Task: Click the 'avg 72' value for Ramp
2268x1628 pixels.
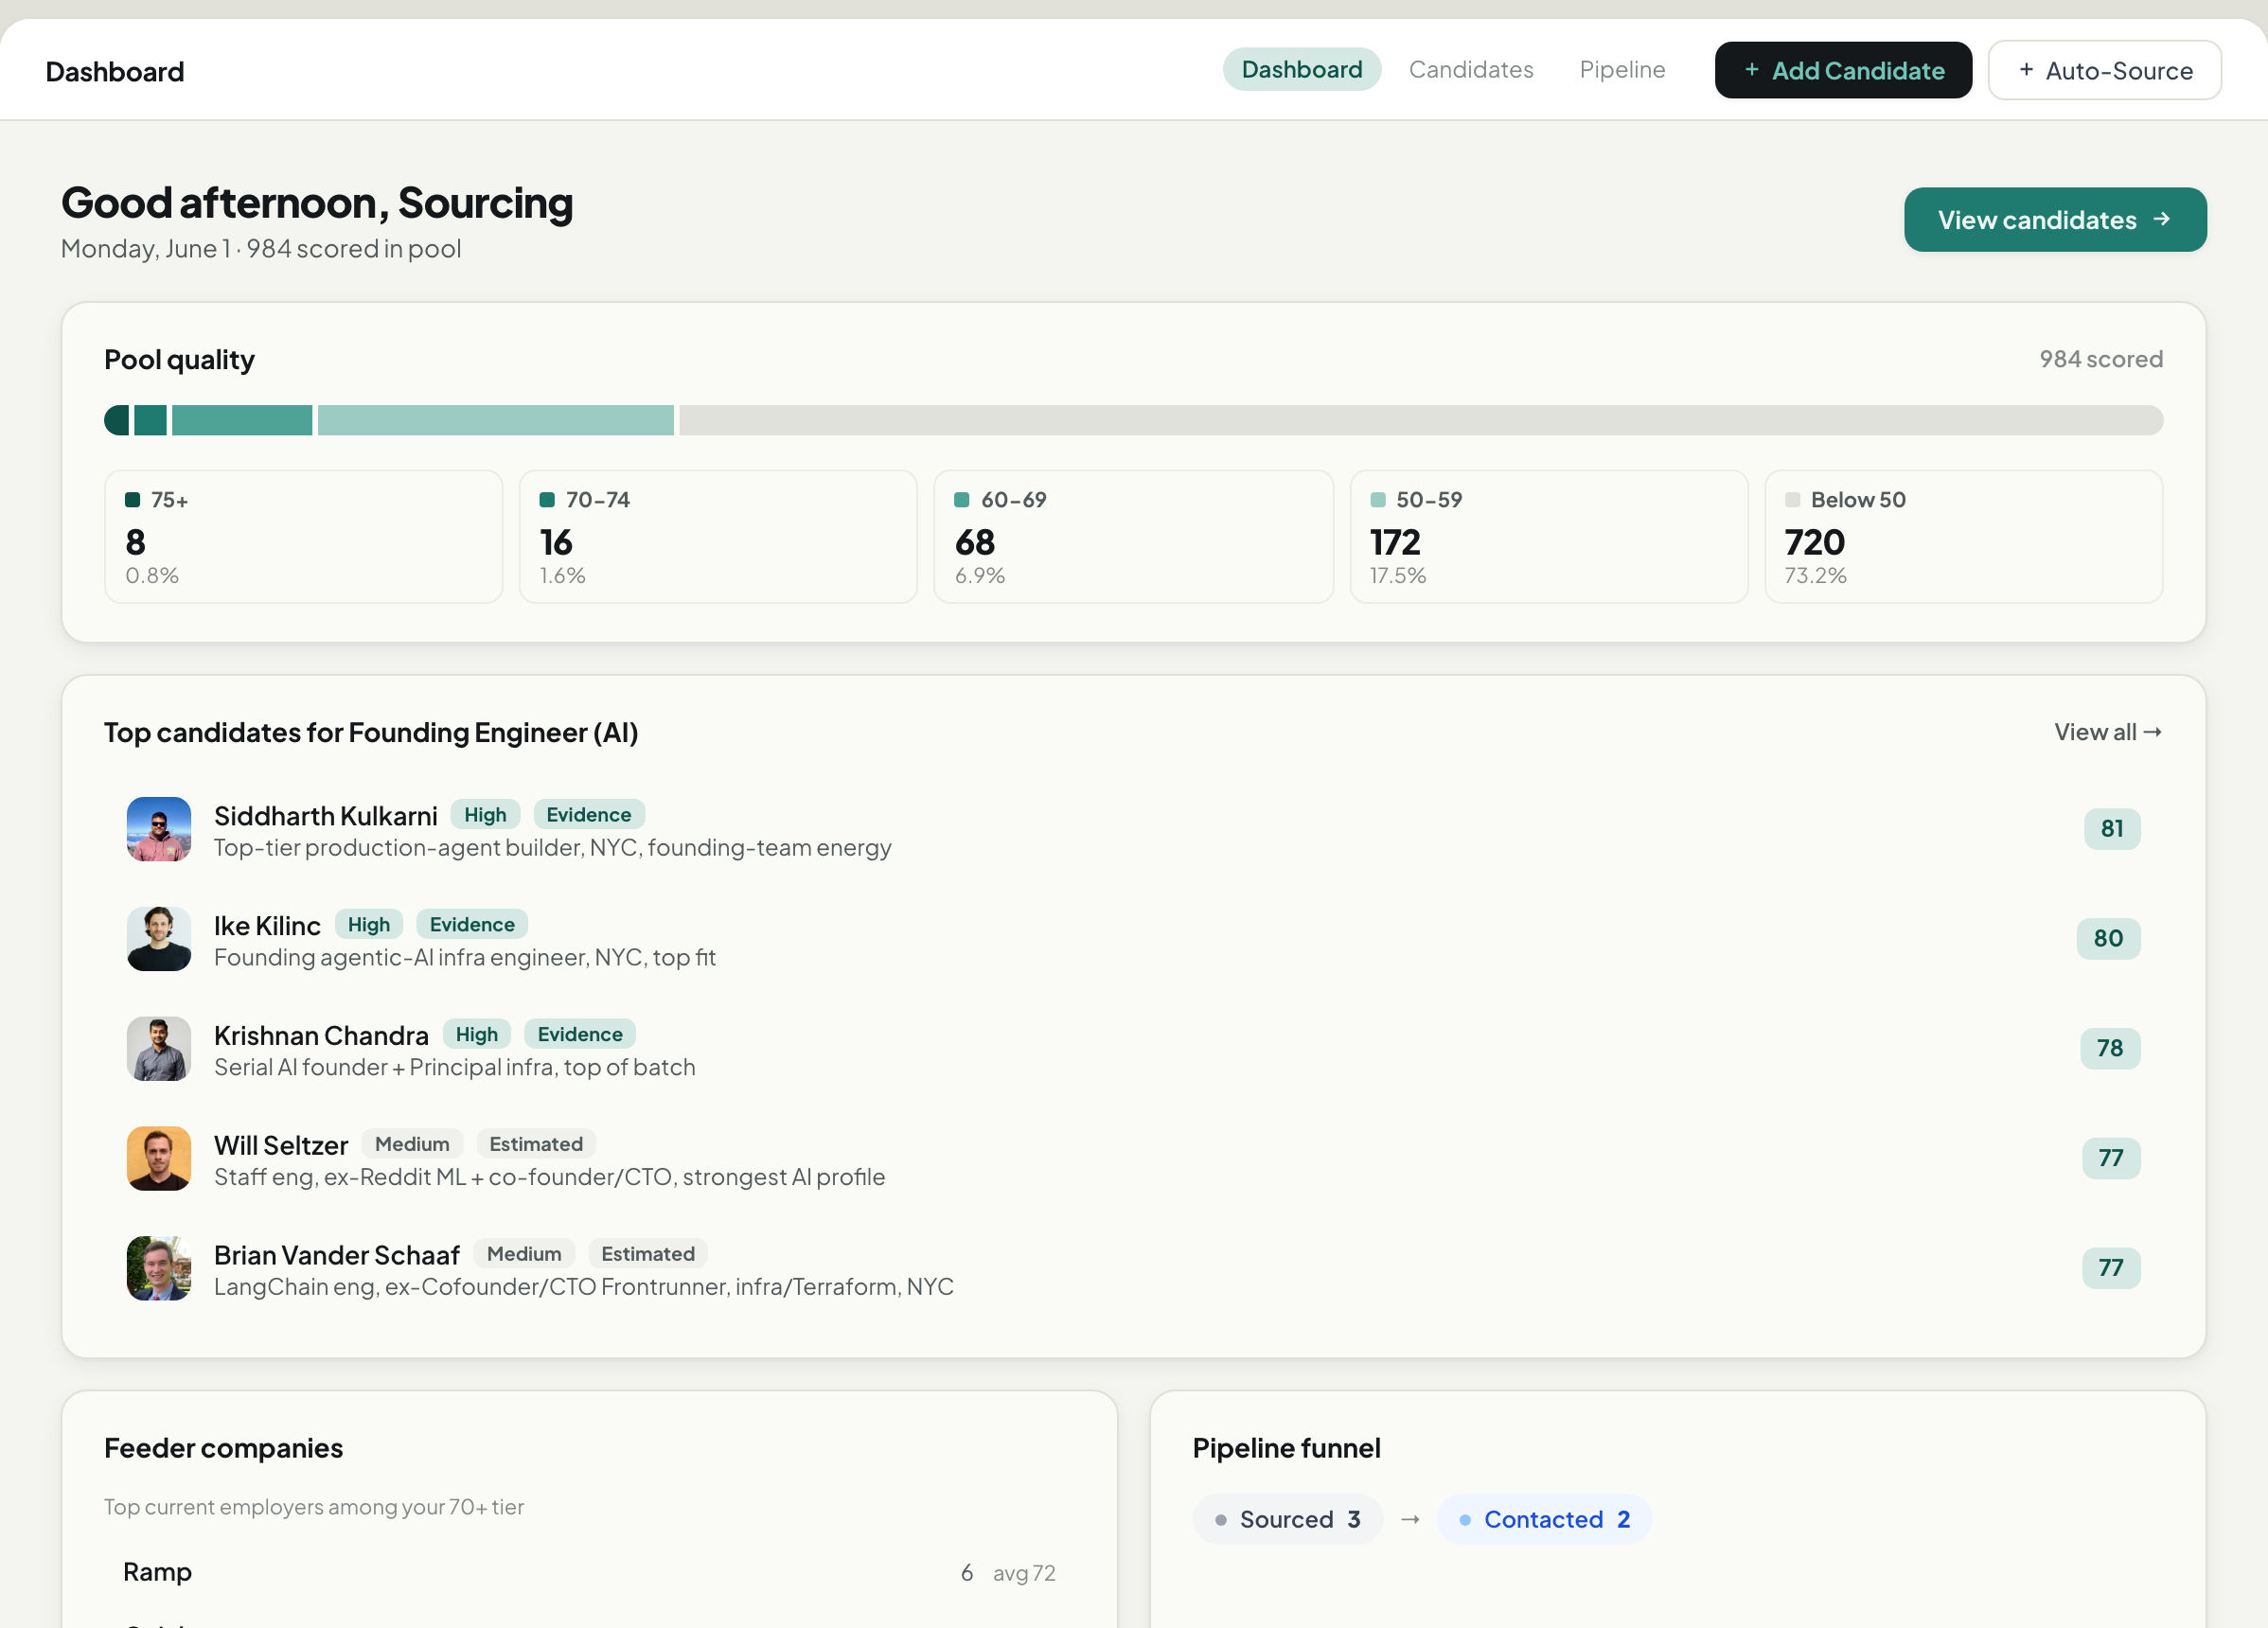Action: click(1024, 1573)
